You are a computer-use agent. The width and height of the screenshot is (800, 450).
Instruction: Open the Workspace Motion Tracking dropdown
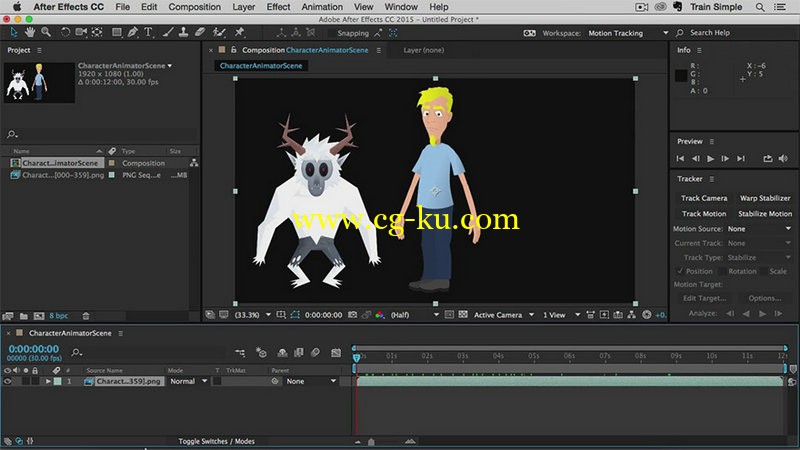click(628, 33)
